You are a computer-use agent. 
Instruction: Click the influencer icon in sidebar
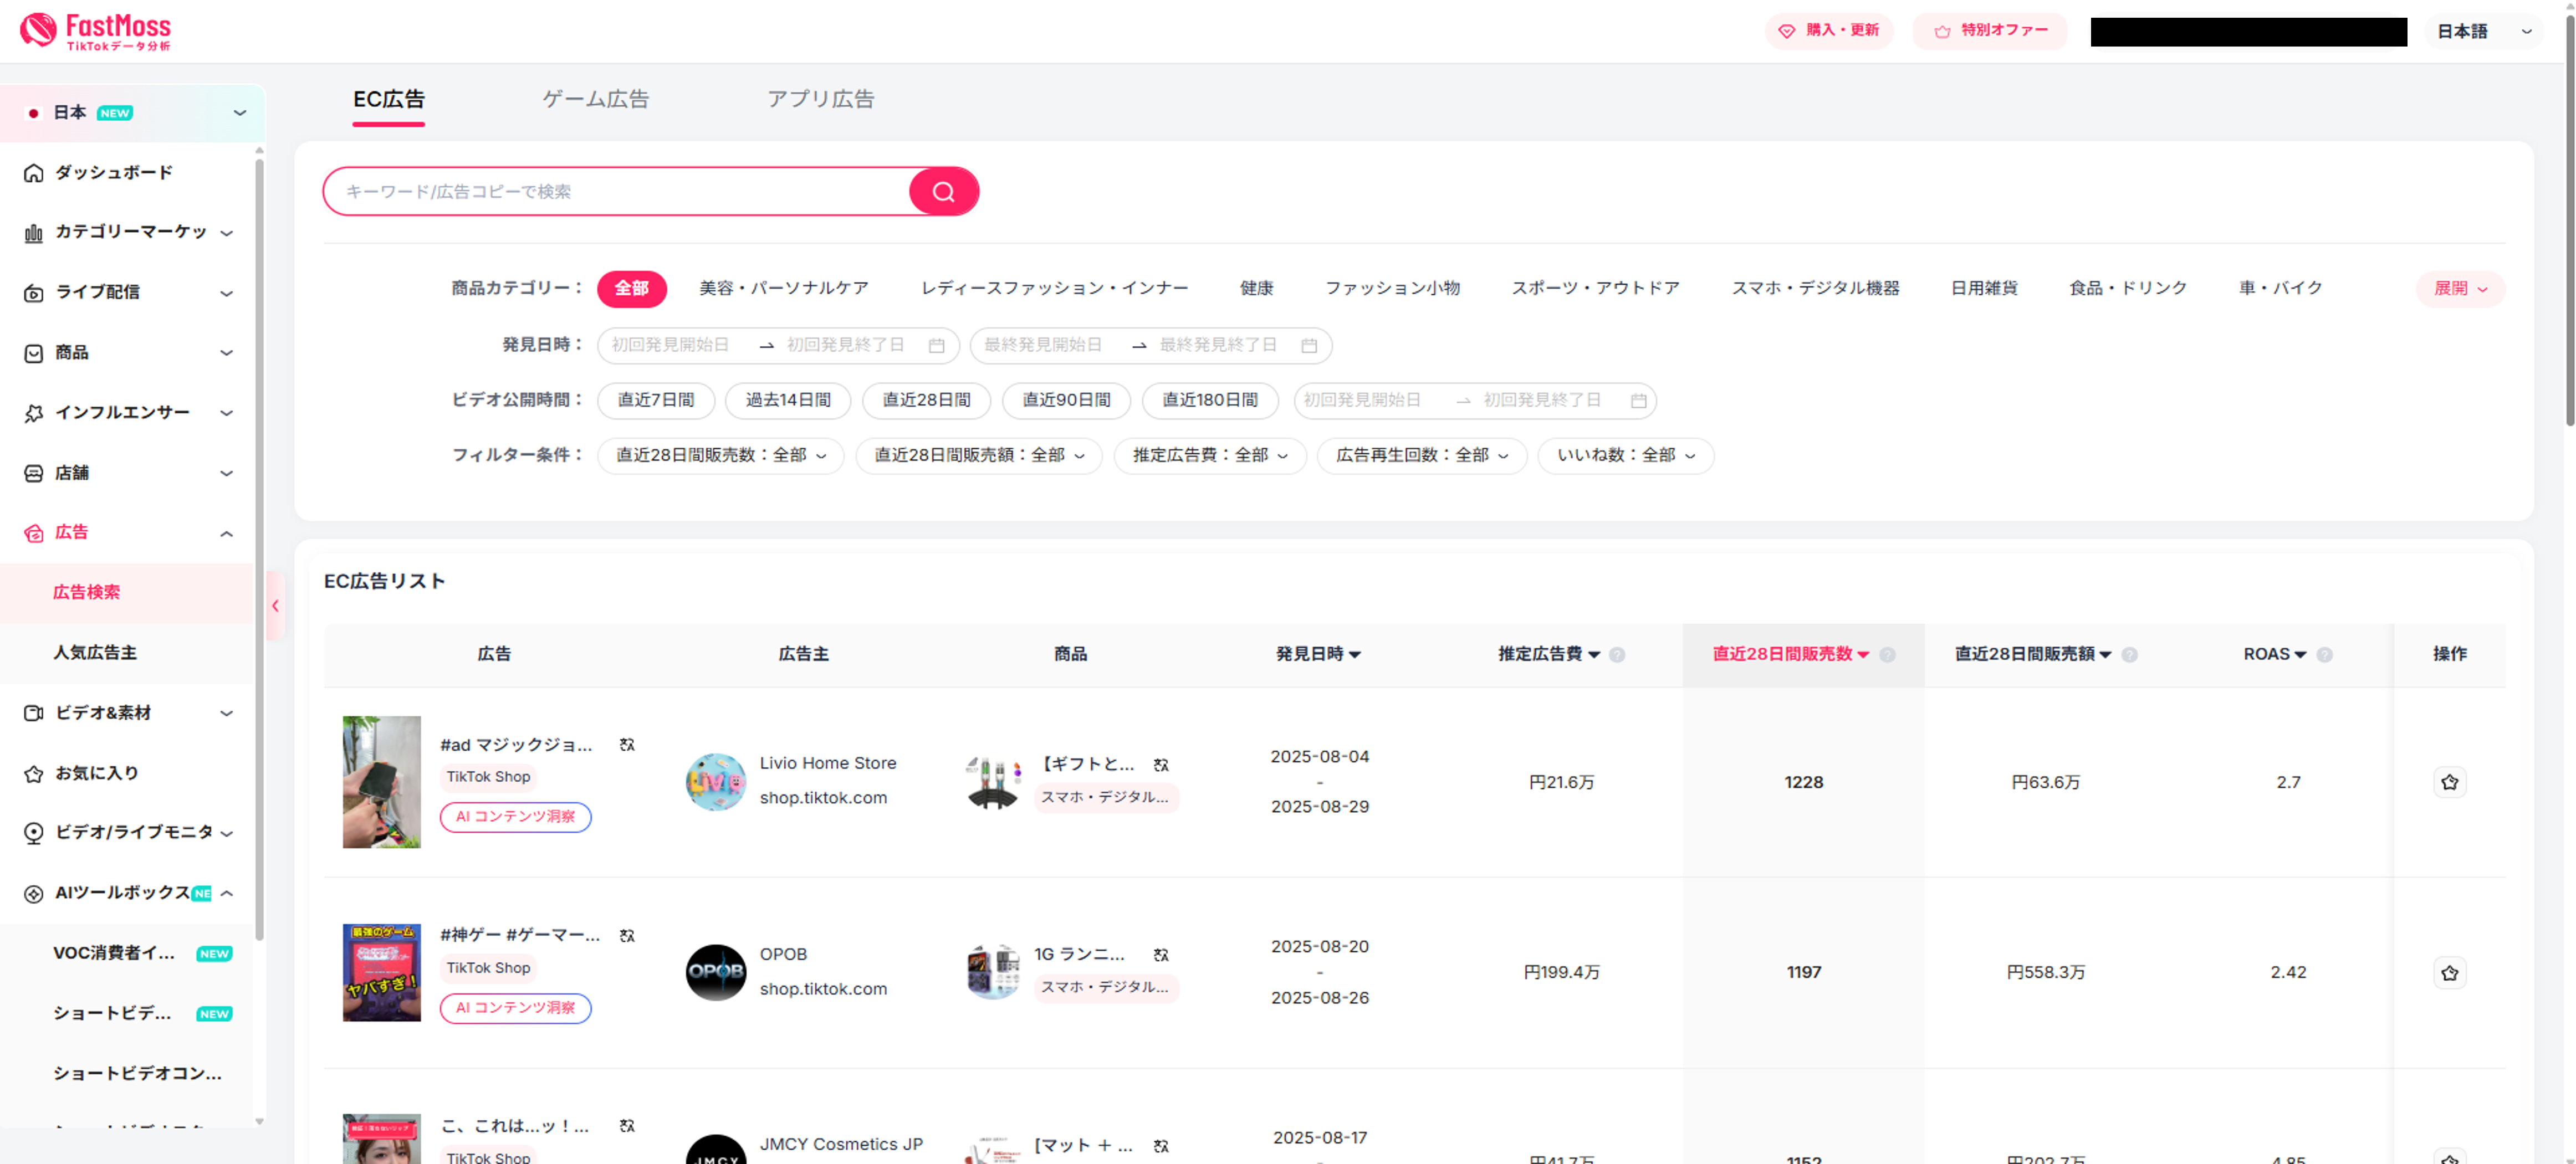pyautogui.click(x=34, y=413)
